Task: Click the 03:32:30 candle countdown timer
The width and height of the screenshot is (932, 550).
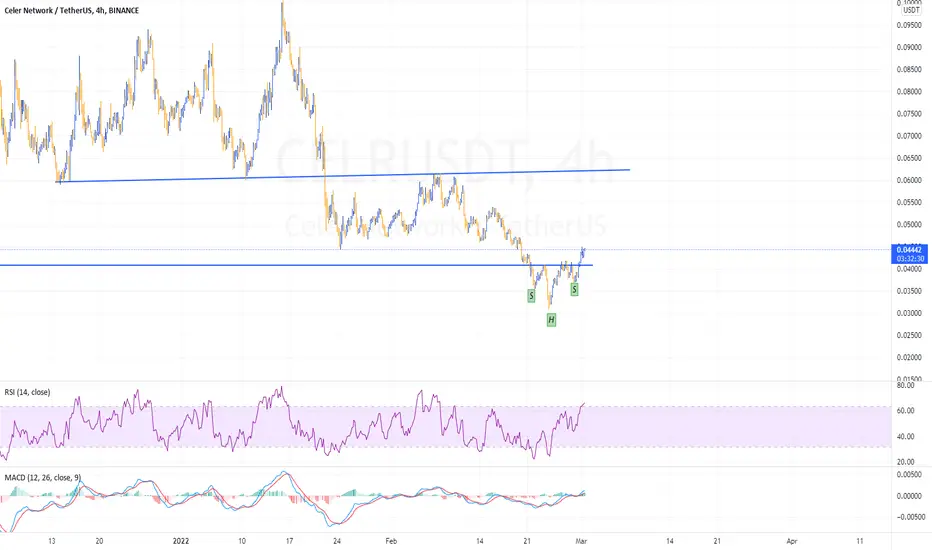Action: 910,259
